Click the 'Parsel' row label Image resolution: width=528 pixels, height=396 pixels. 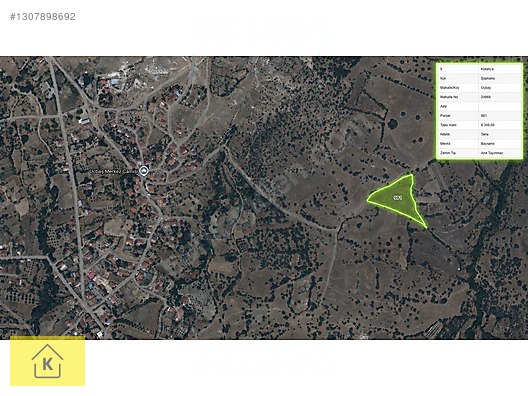pos(444,116)
